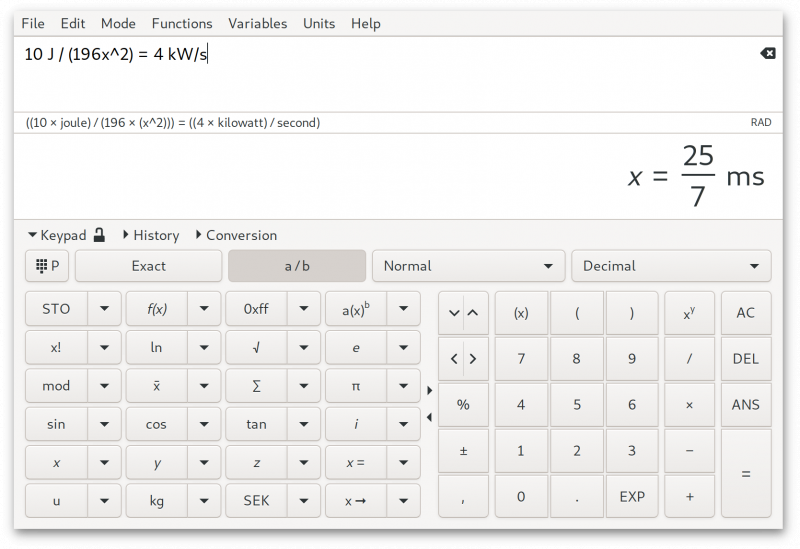Toggle the RAD angle unit indicator
Screen dimensions: 800x549
tap(761, 122)
